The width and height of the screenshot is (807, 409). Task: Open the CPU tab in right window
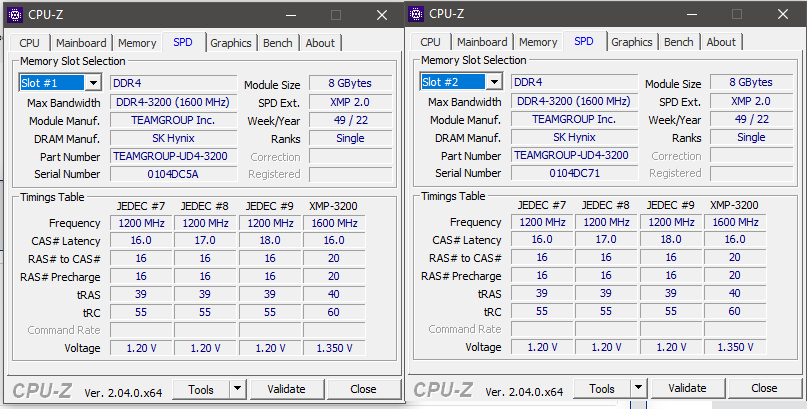click(430, 42)
